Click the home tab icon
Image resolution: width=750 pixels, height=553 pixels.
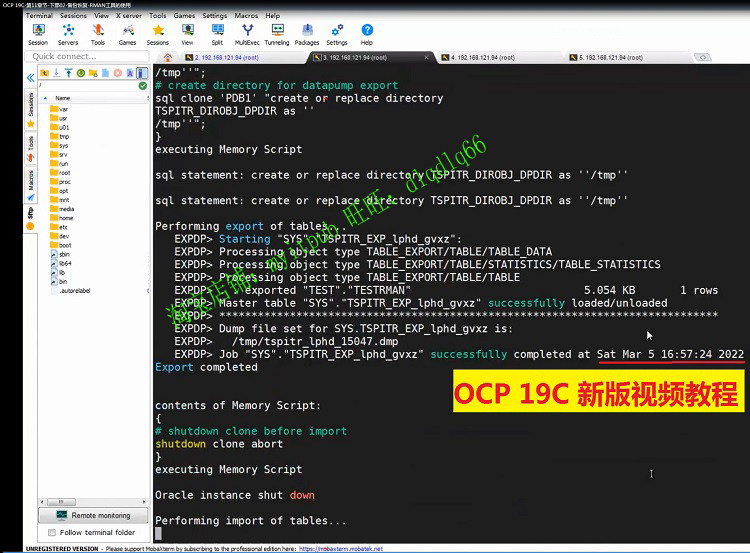point(167,57)
